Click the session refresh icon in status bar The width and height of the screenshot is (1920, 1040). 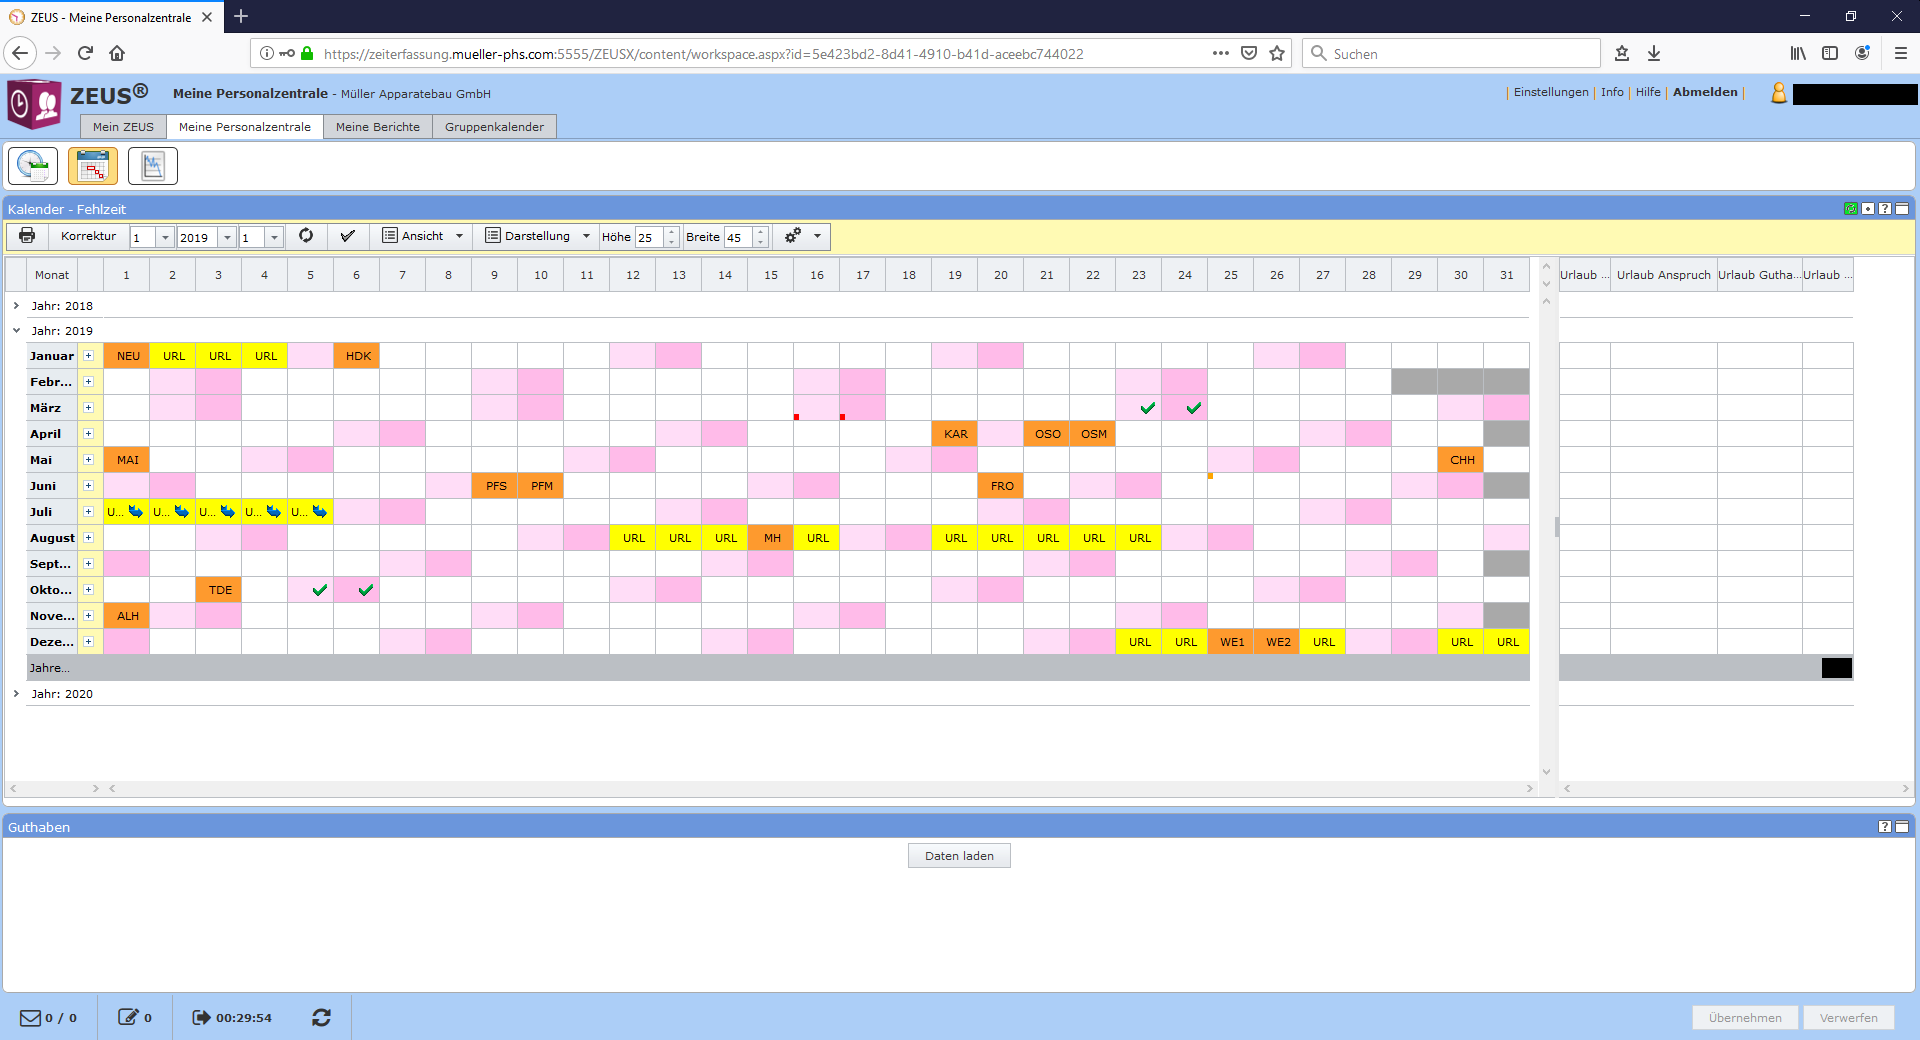coord(321,1017)
